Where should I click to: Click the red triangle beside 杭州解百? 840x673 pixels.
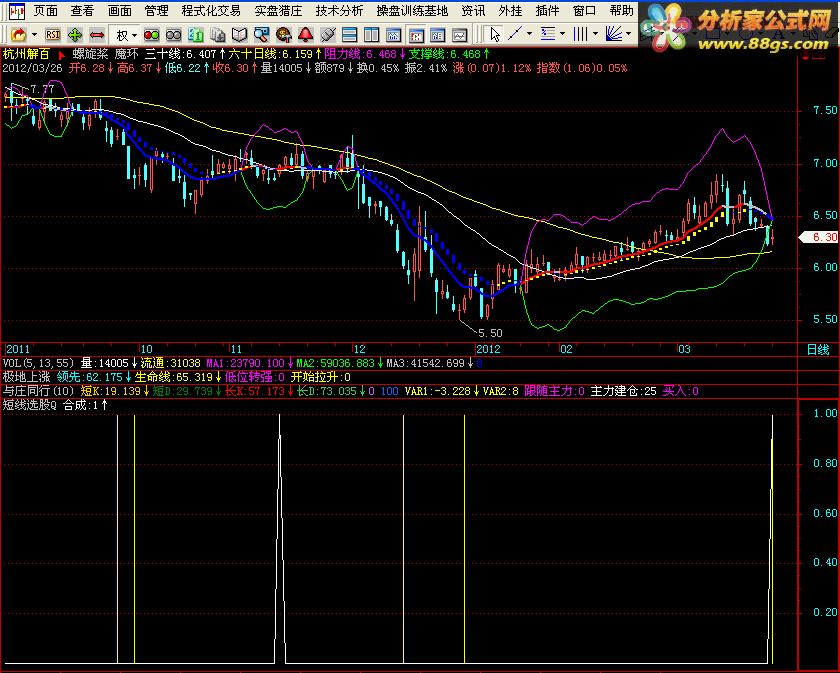point(61,54)
